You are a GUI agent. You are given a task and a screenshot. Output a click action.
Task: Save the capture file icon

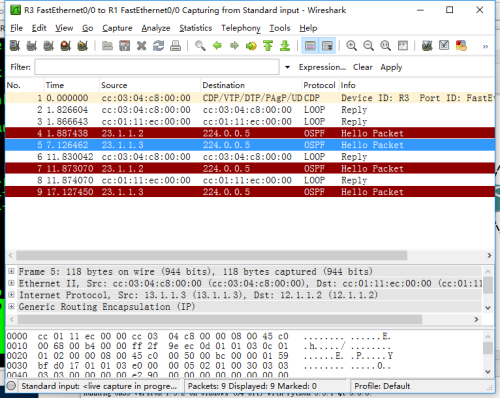point(124,45)
